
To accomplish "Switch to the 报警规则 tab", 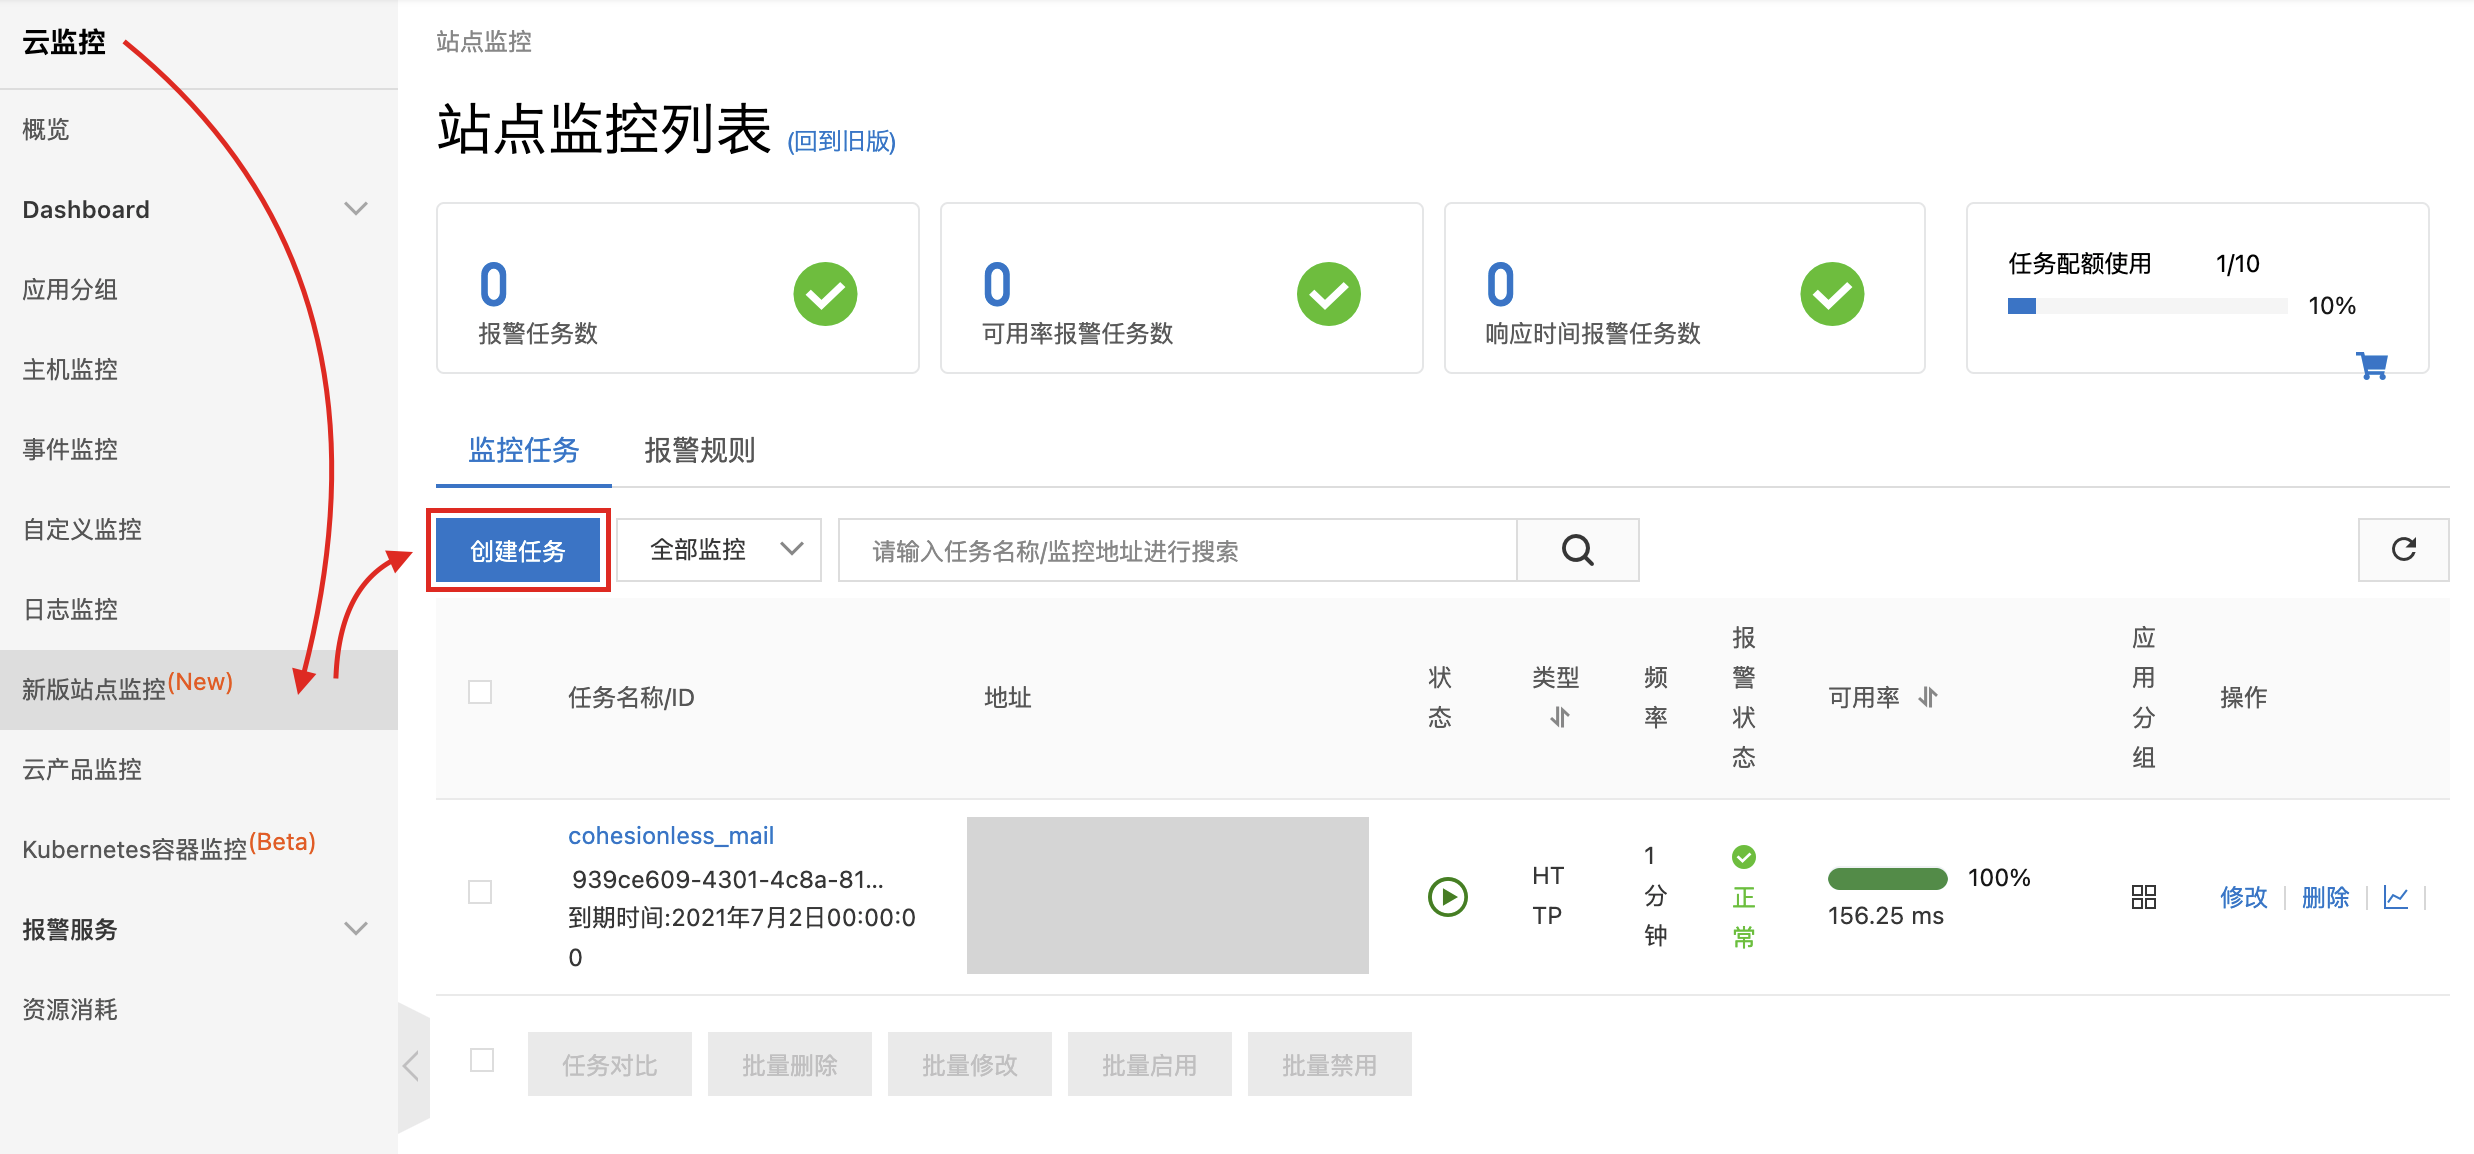I will pyautogui.click(x=699, y=450).
